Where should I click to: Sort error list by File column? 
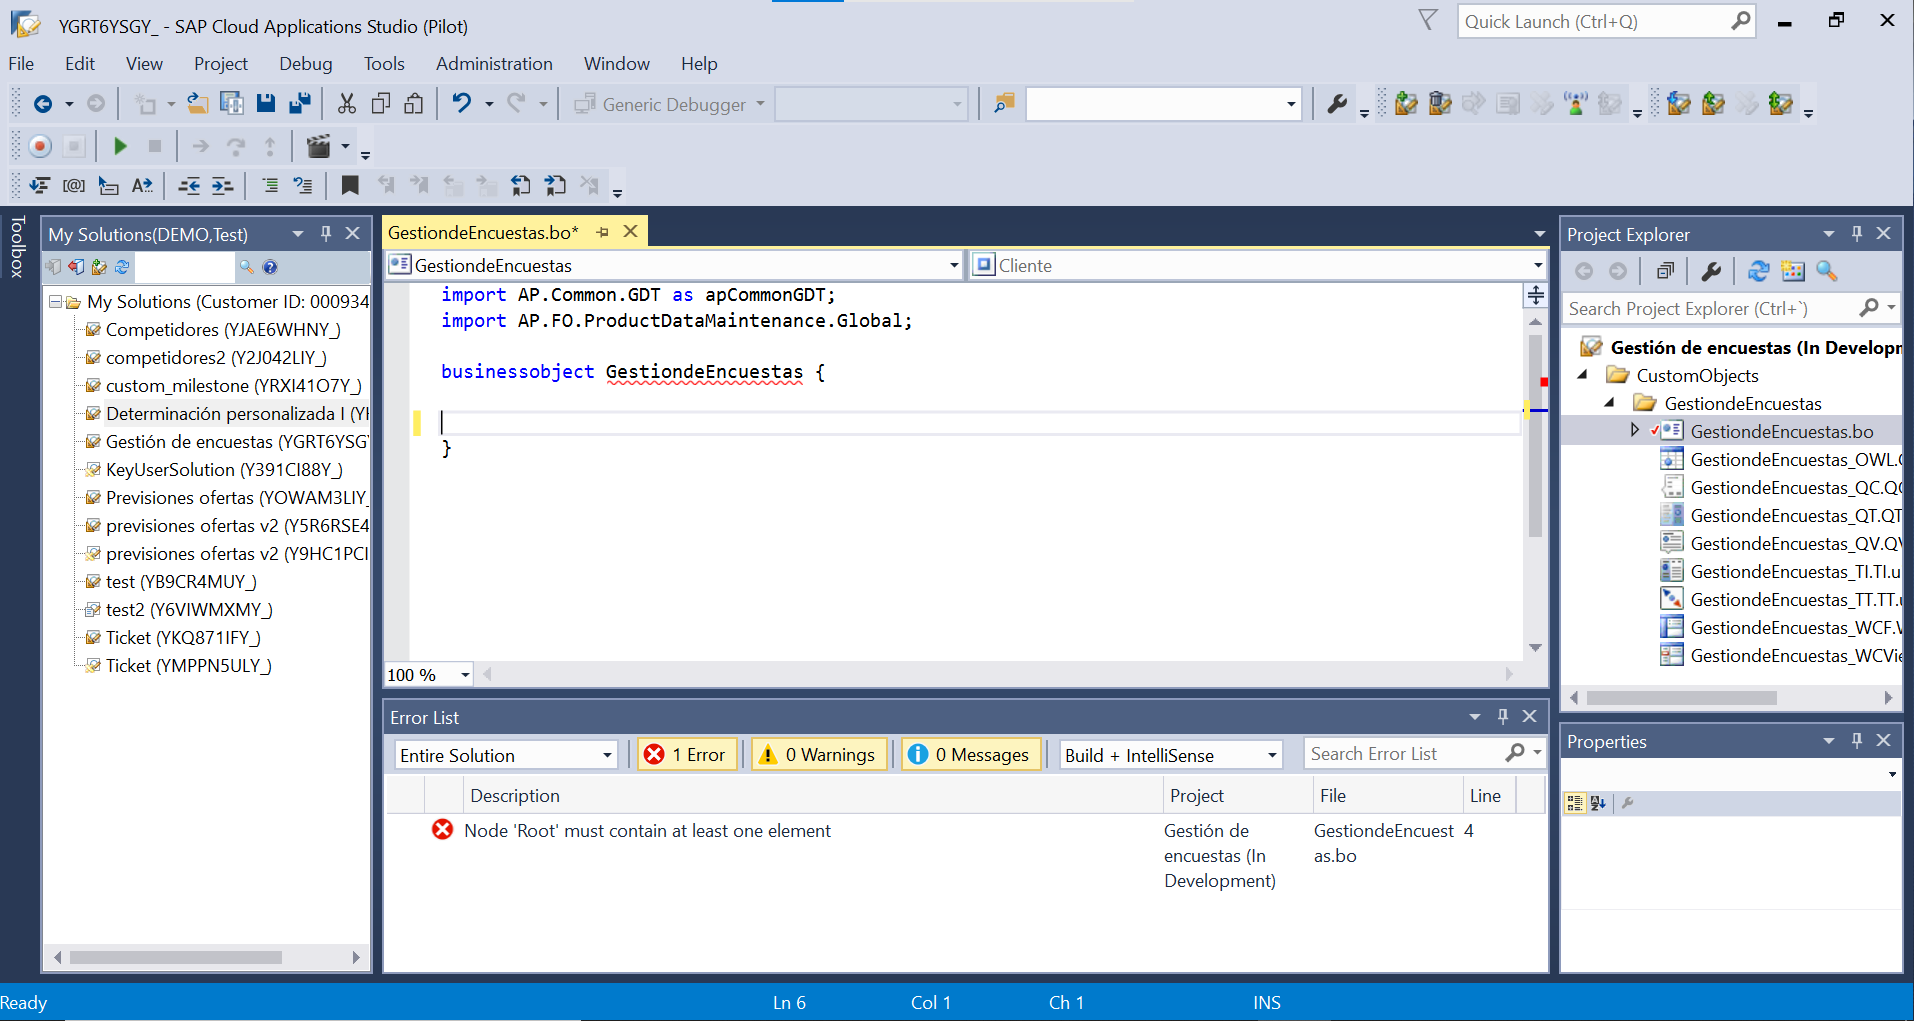point(1387,796)
